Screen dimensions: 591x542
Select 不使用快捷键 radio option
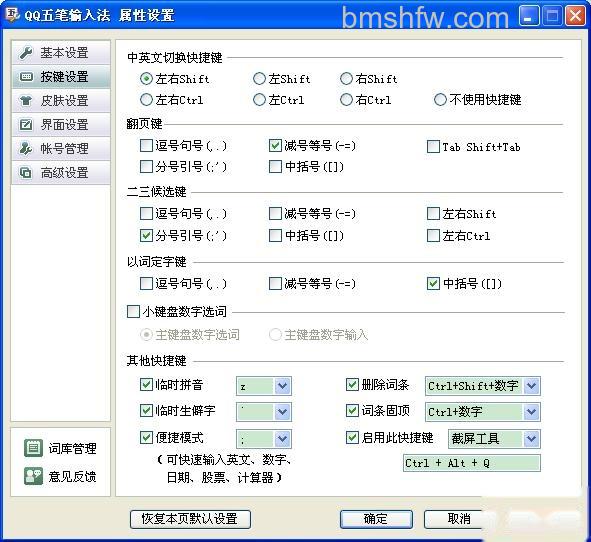[x=440, y=100]
